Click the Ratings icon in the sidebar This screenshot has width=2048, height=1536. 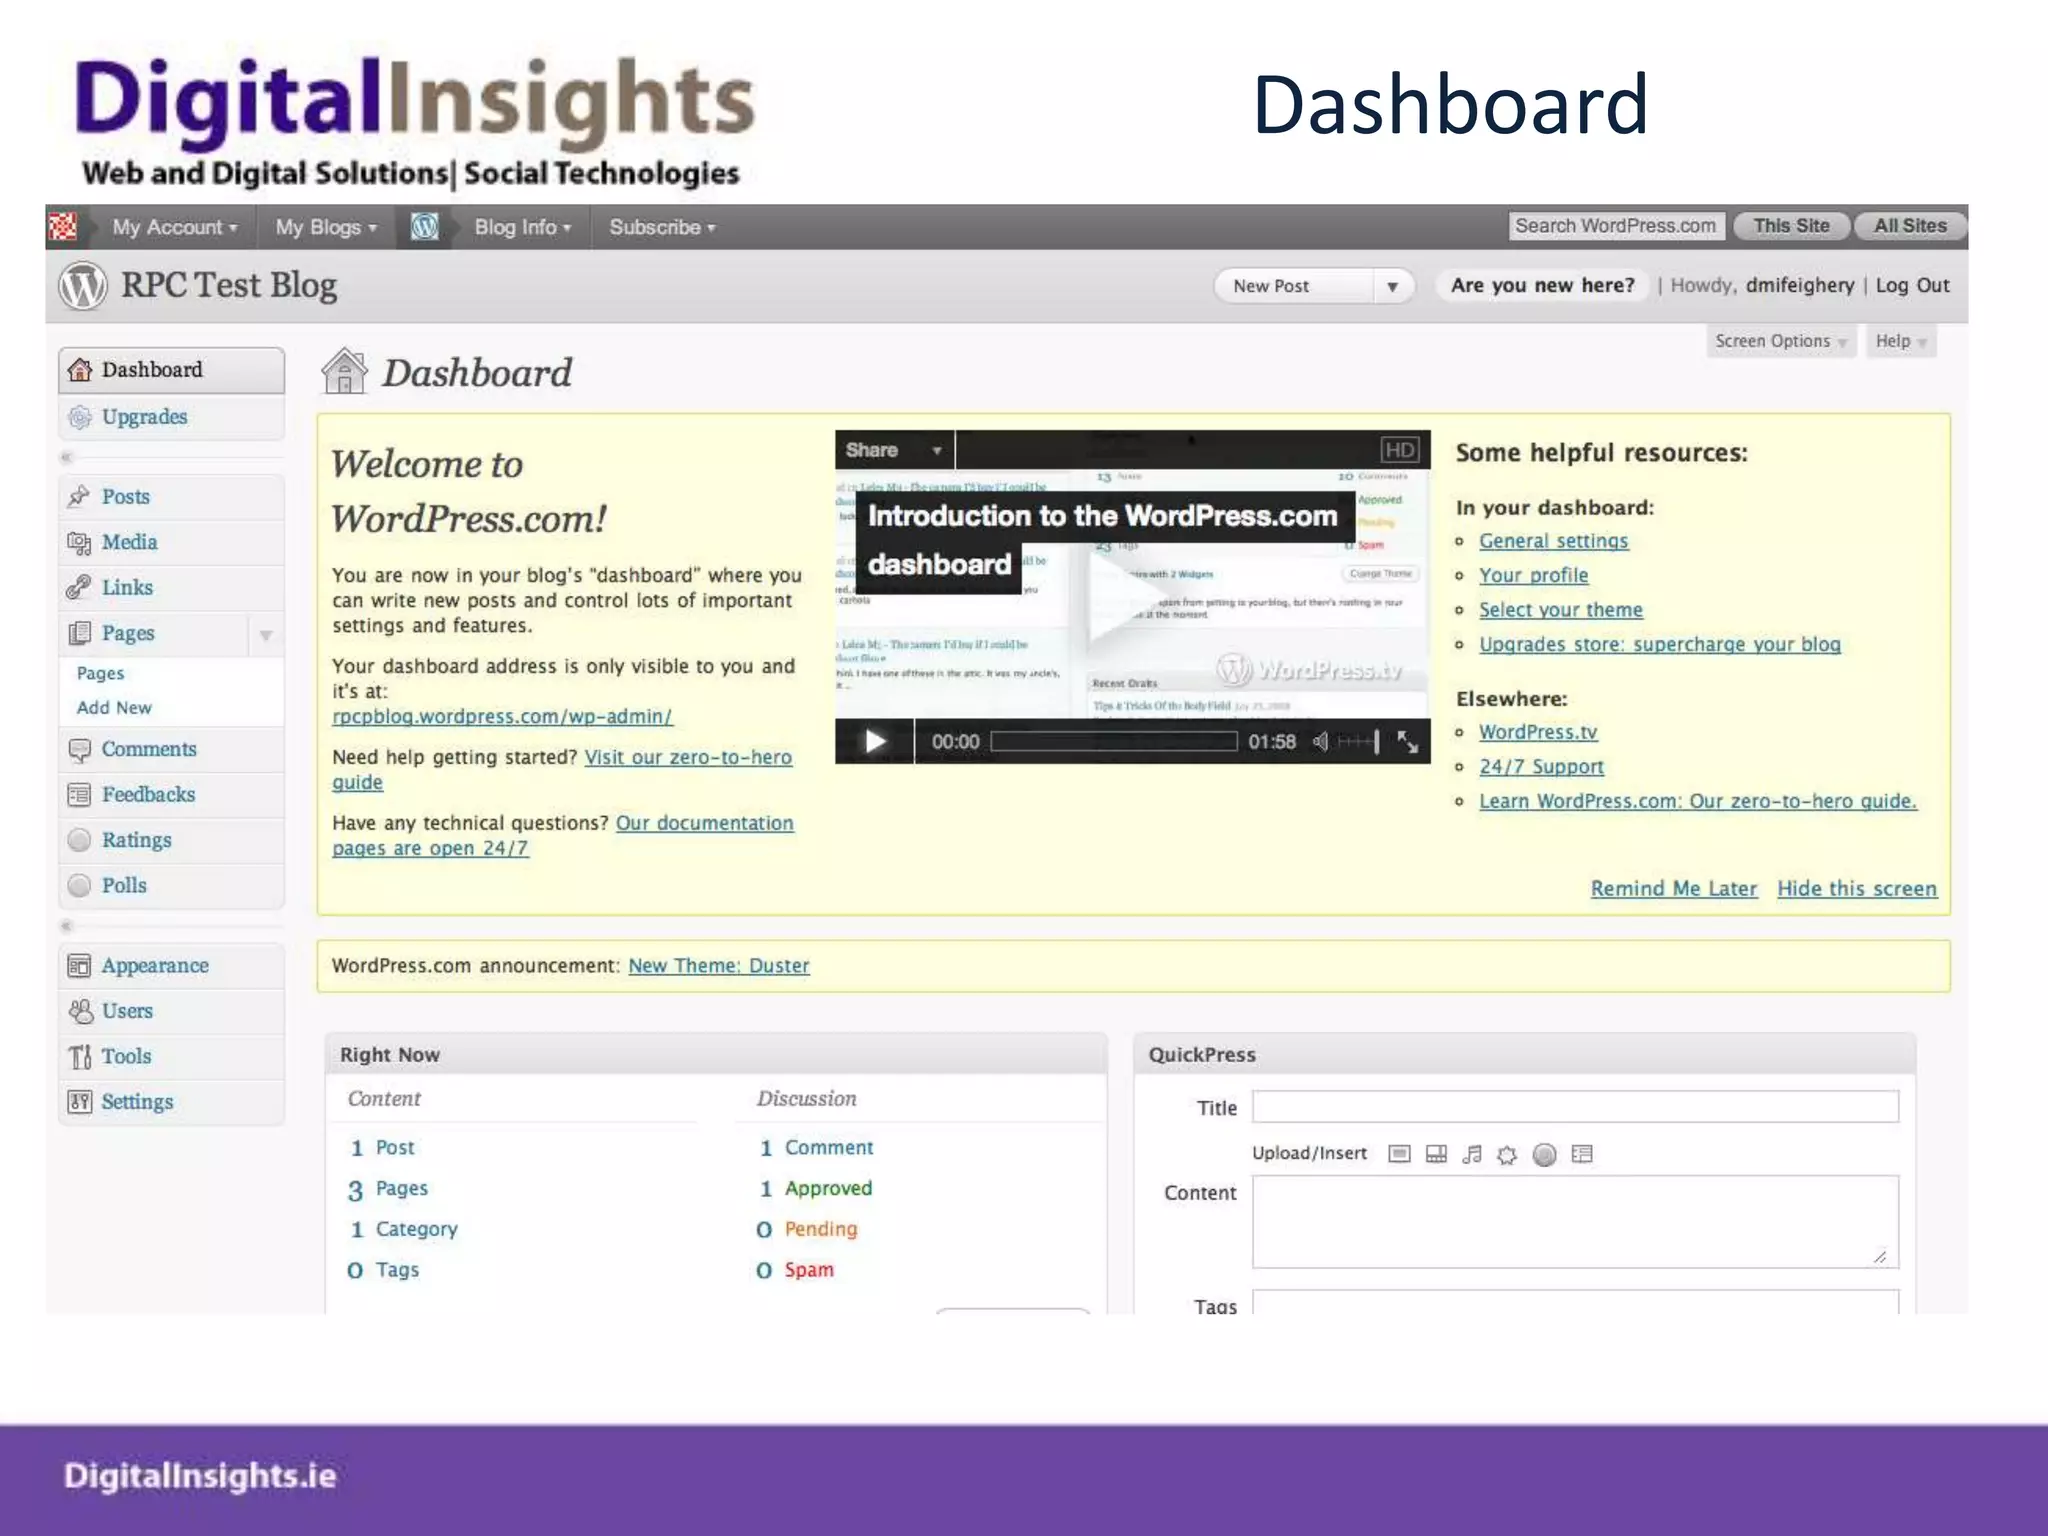point(79,841)
